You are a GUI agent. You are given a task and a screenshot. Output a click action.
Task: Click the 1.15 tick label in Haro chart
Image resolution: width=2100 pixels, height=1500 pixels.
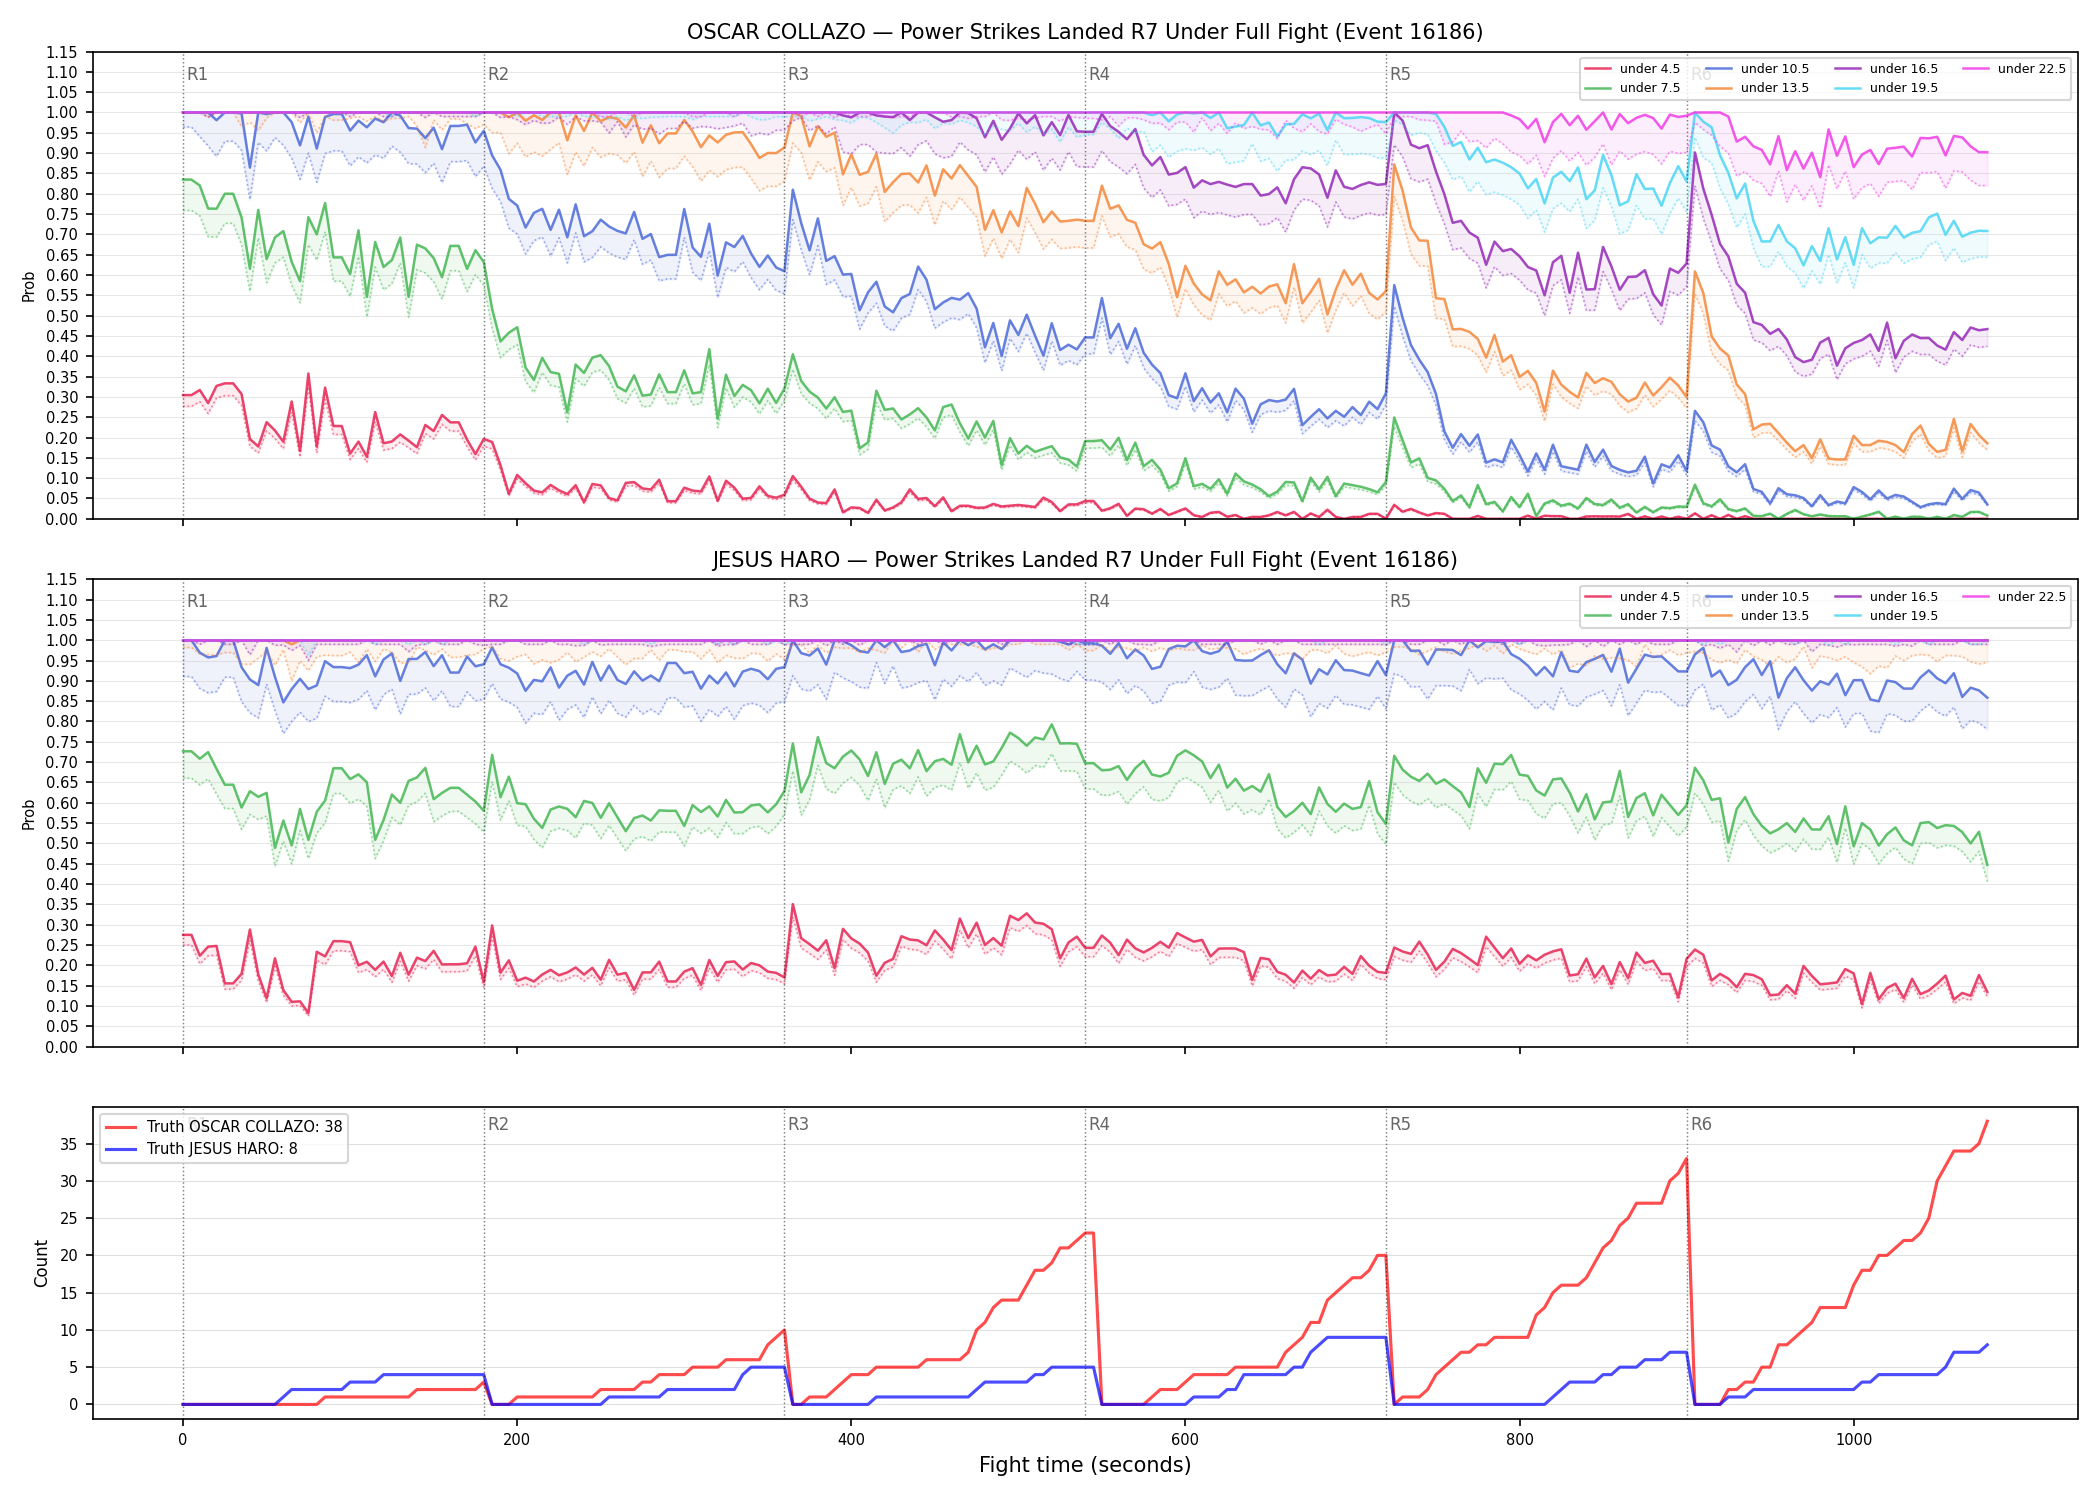[62, 580]
